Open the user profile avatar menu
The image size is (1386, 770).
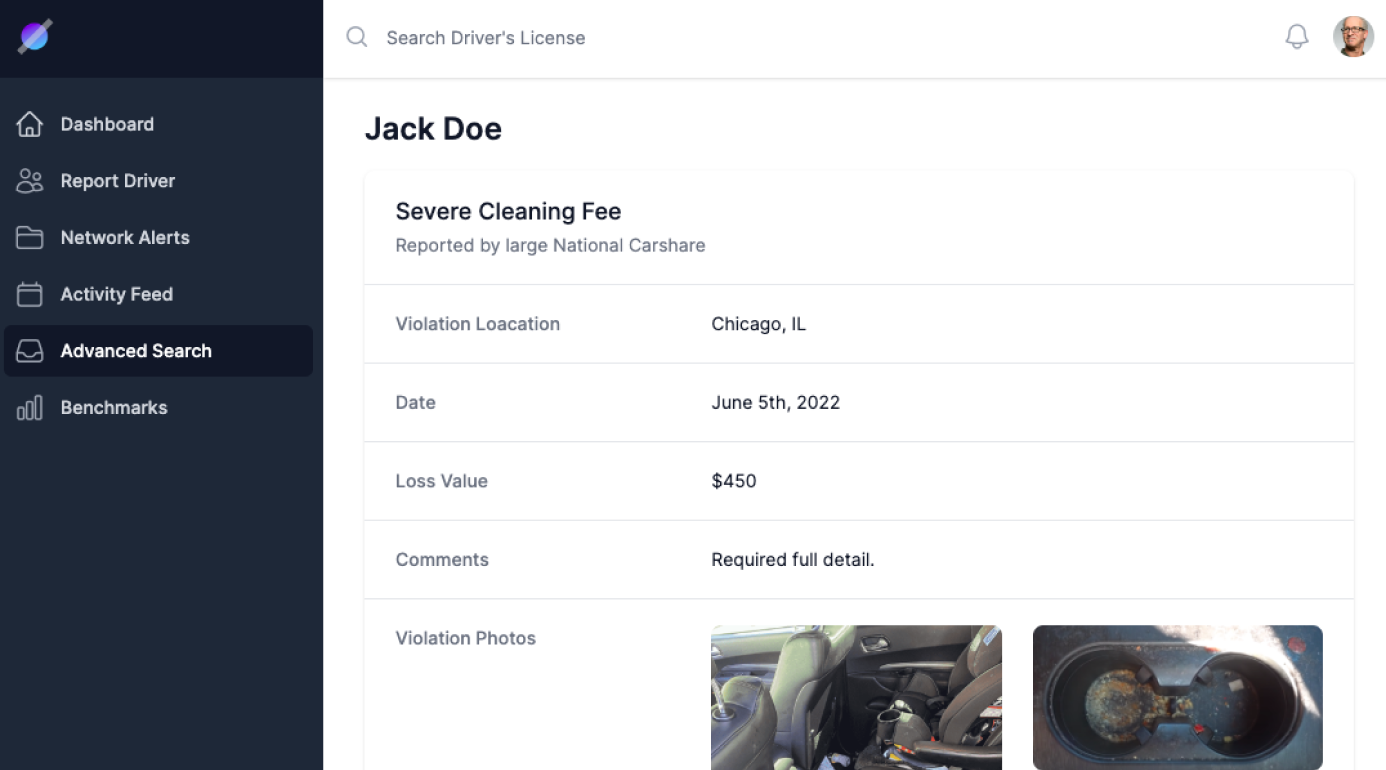(x=1353, y=38)
